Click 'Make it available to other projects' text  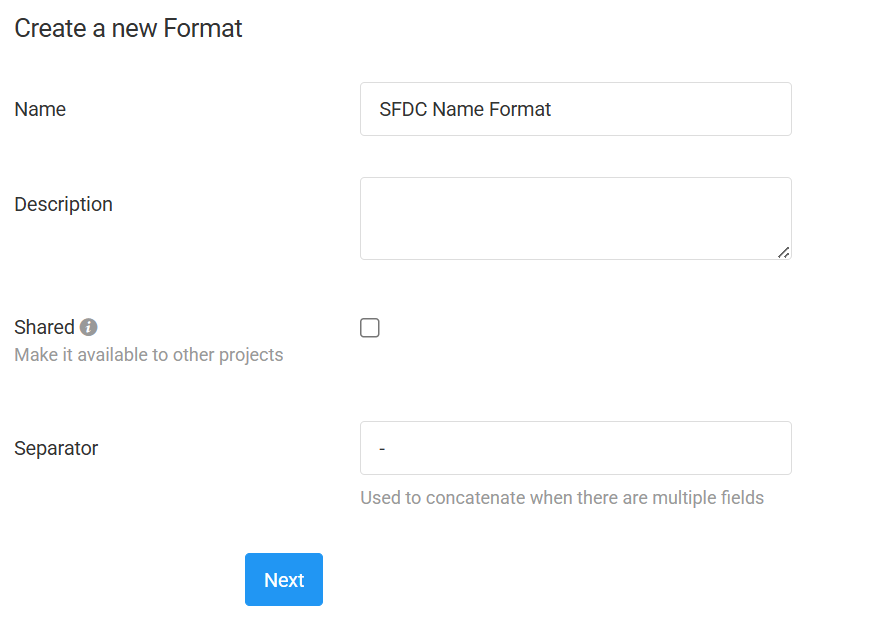coord(149,355)
